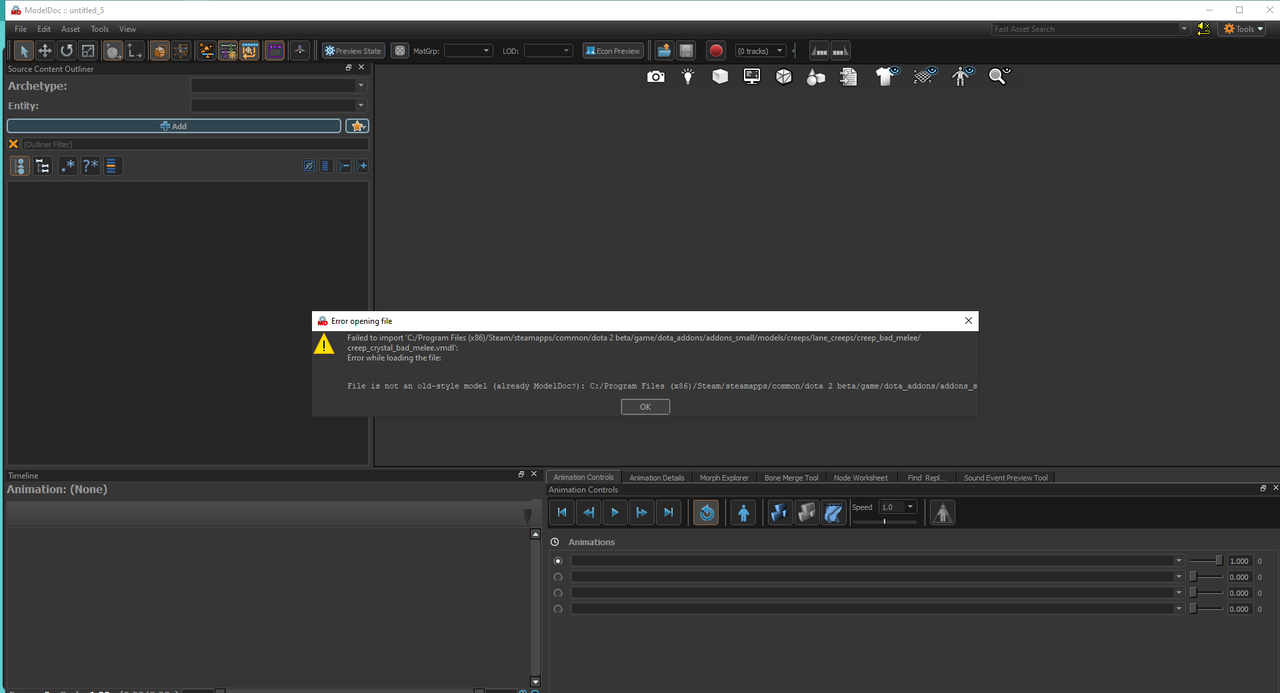Click the document list icon in viewport
The width and height of the screenshot is (1280, 693).
pyautogui.click(x=849, y=76)
